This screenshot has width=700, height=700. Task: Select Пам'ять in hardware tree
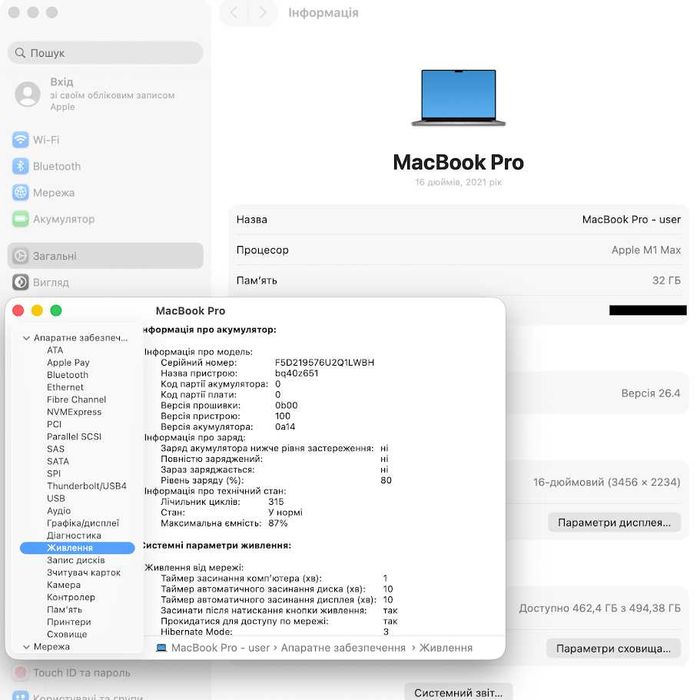pos(64,609)
